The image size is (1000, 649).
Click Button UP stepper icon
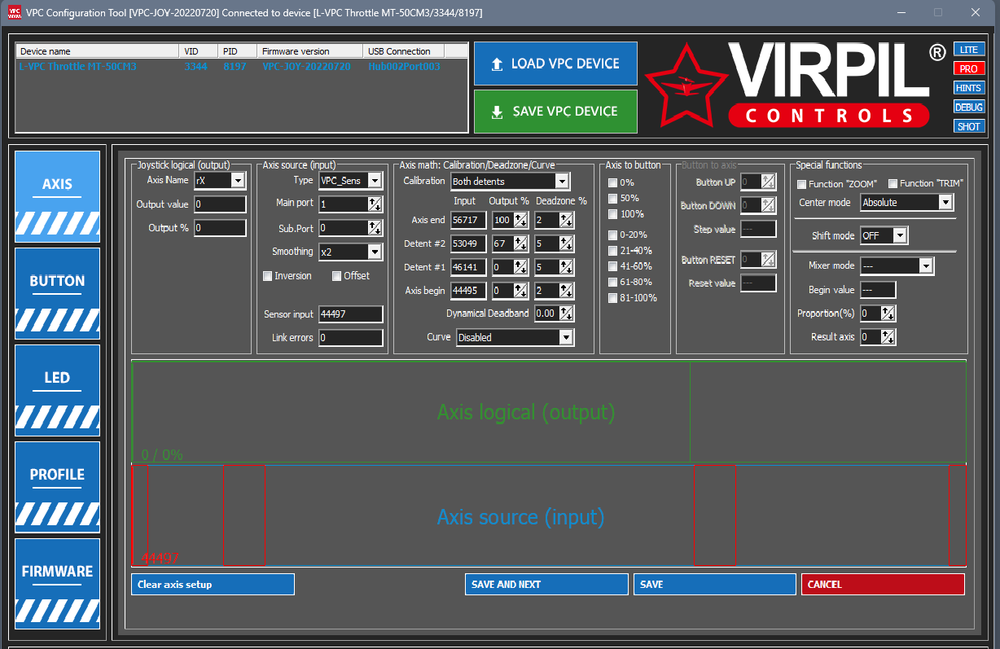768,182
